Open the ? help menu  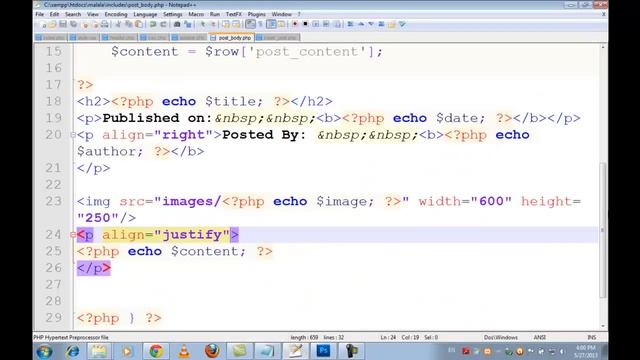coord(299,14)
